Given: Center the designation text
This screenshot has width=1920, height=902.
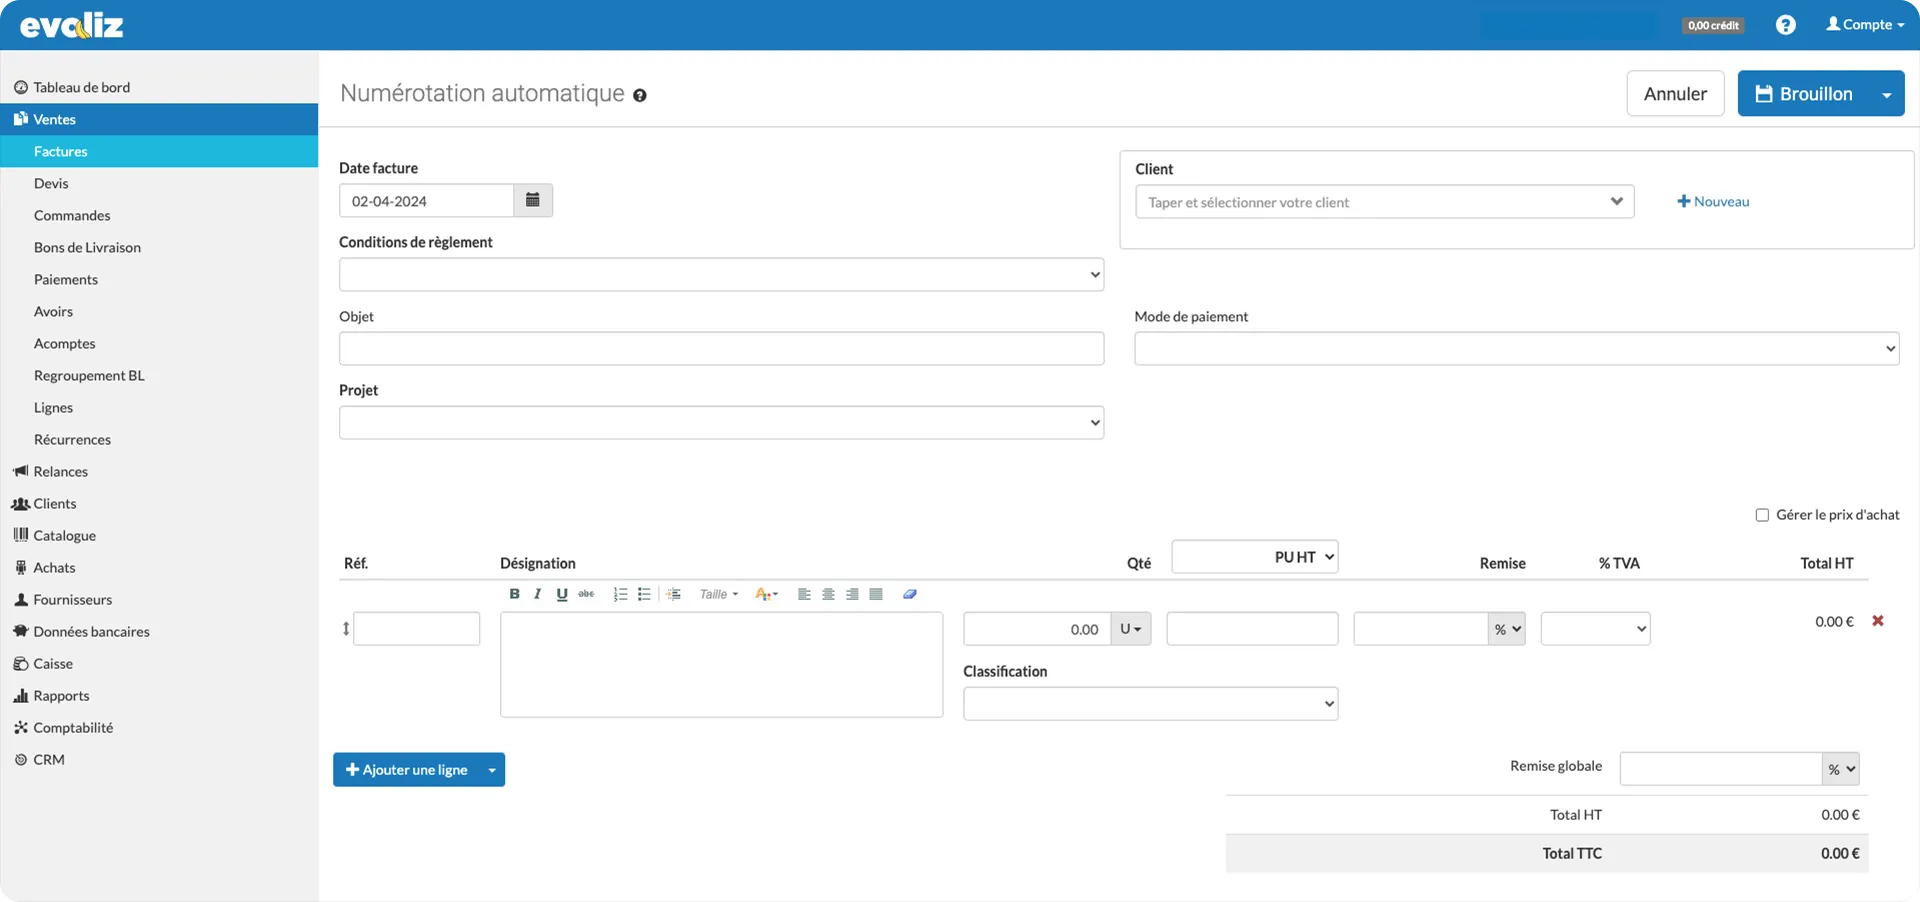Looking at the screenshot, I should click(x=828, y=594).
